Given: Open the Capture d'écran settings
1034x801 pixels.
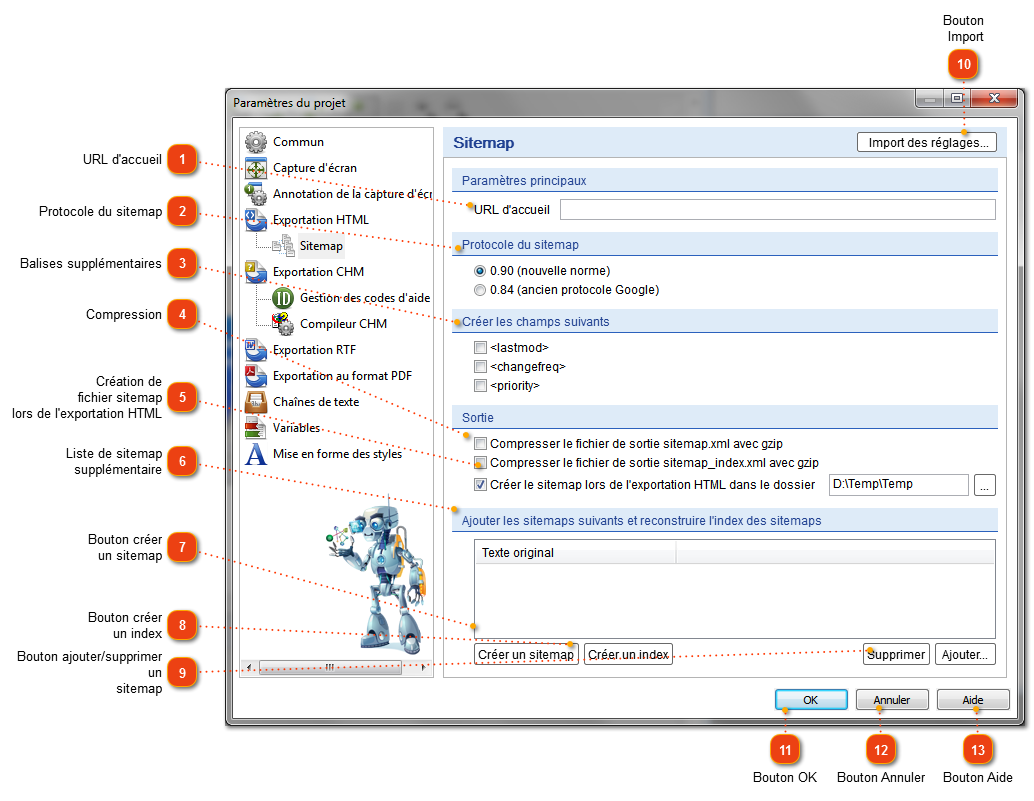Looking at the screenshot, I should (x=315, y=168).
